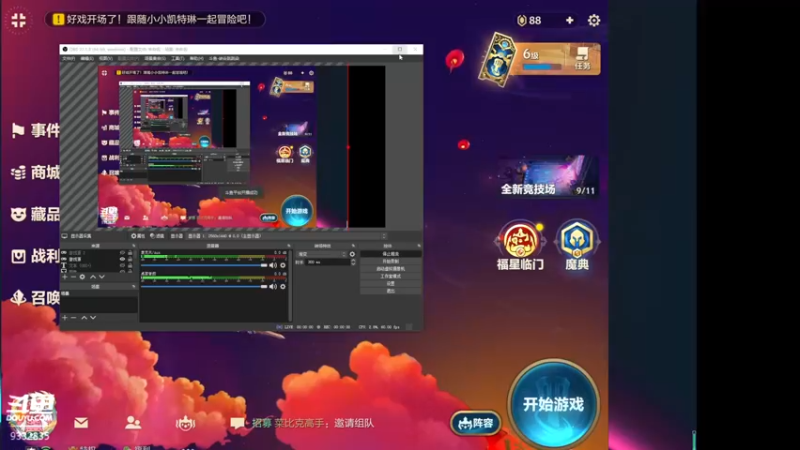Pop out the sources dock panel

click(x=134, y=246)
